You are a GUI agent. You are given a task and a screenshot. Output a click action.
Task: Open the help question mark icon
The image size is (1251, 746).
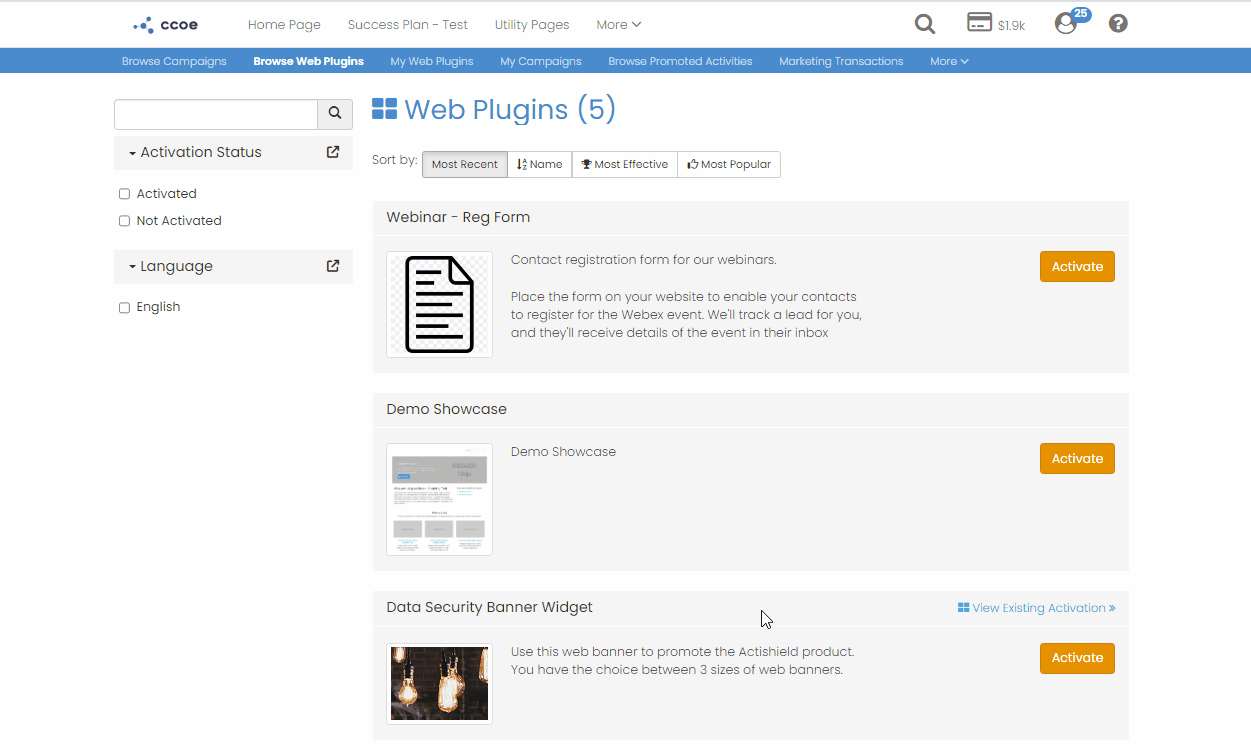tap(1117, 23)
